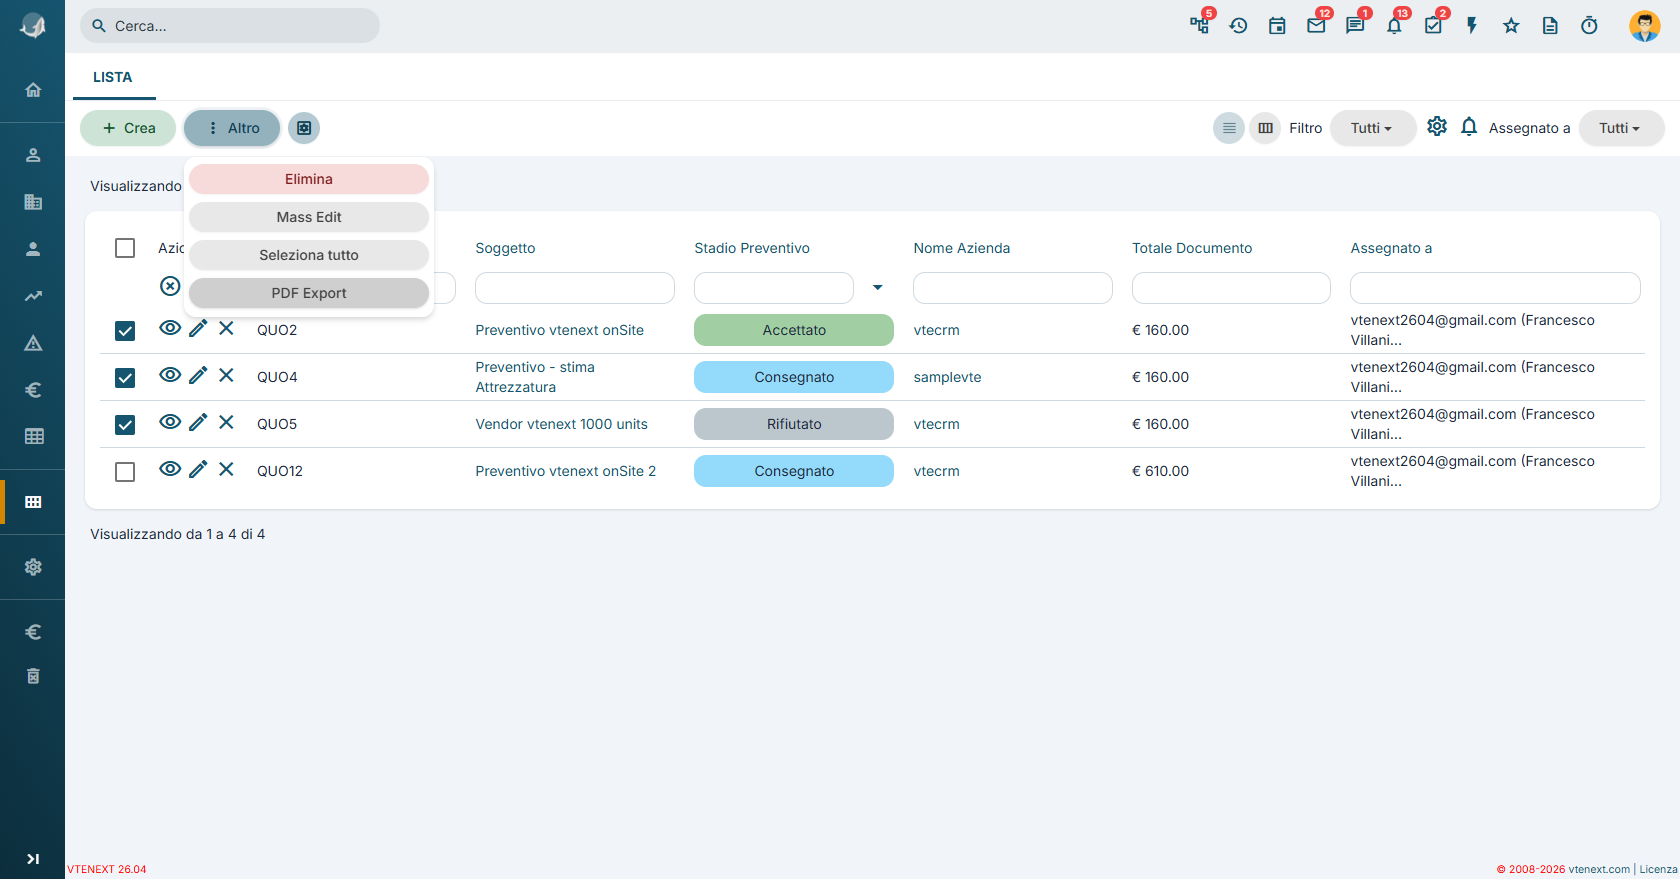Toggle the select-all header checkbox
The image size is (1680, 879).
click(x=125, y=248)
